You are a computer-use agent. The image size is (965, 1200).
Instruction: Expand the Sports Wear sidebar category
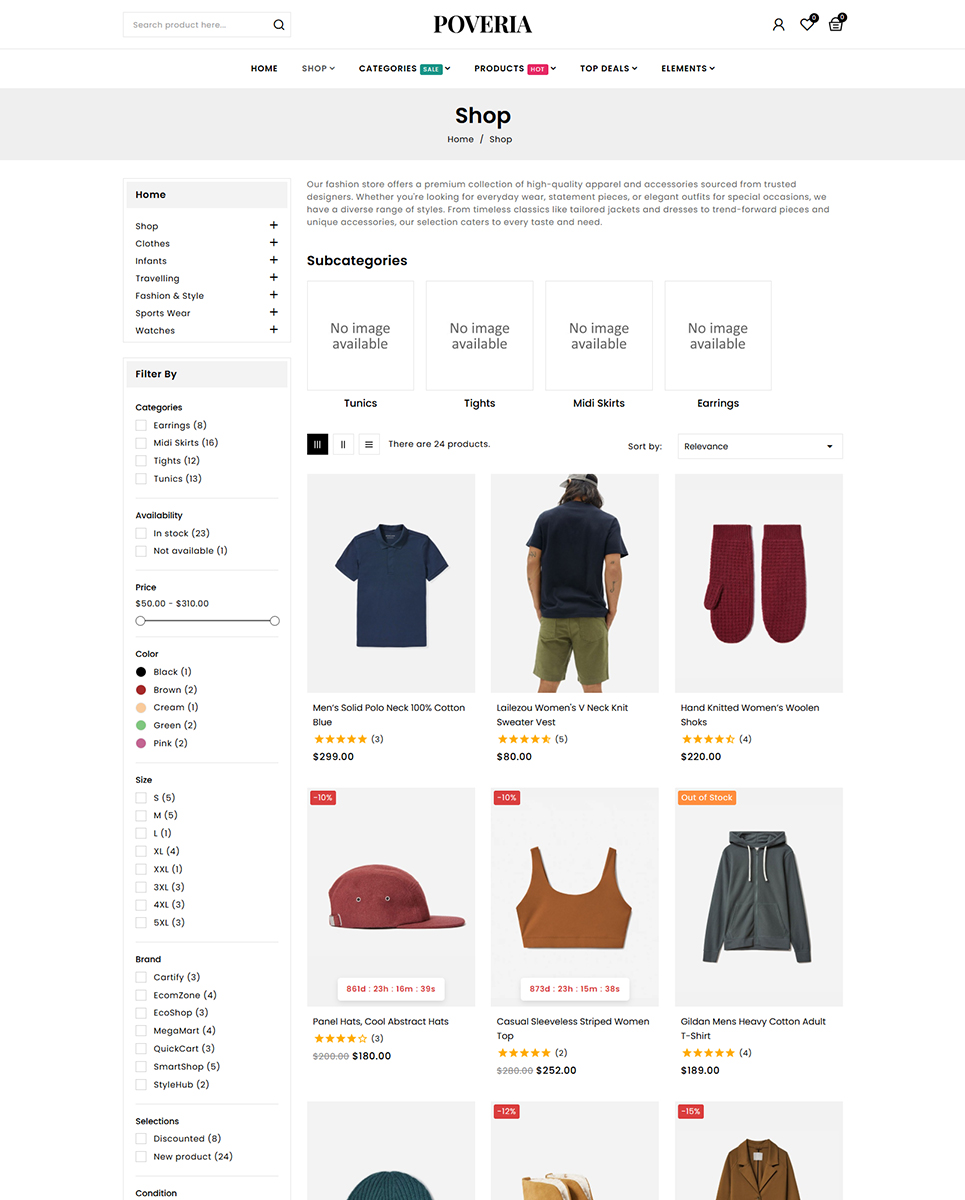coord(273,312)
